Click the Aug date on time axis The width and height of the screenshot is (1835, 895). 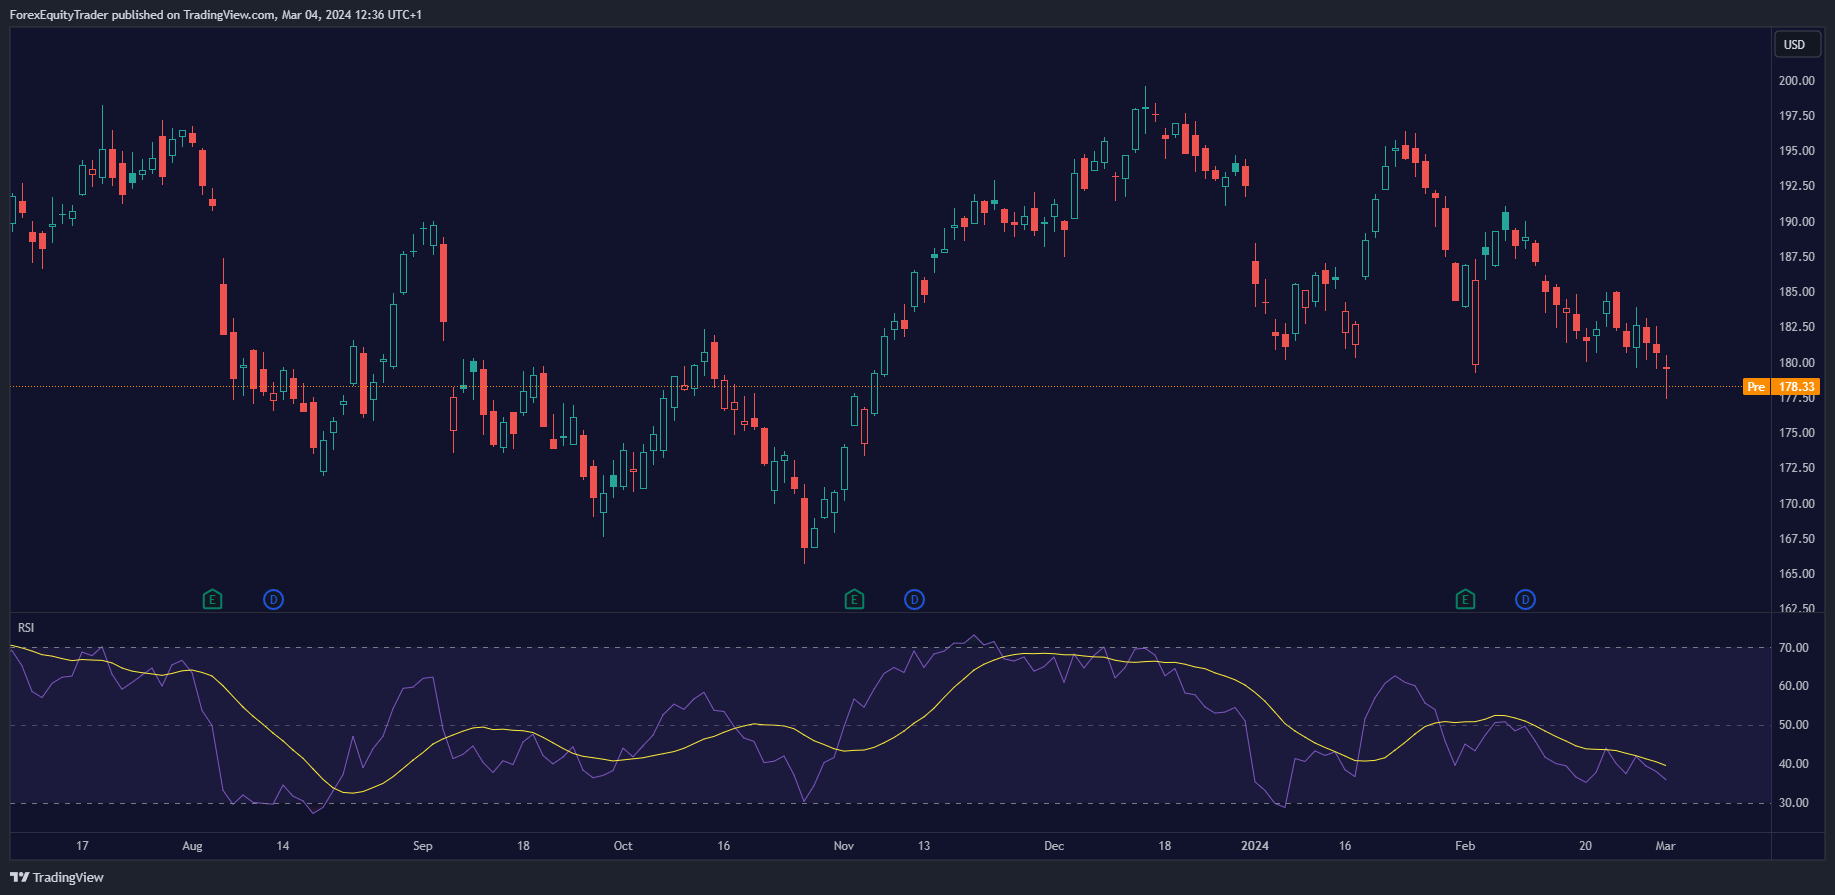pyautogui.click(x=192, y=846)
